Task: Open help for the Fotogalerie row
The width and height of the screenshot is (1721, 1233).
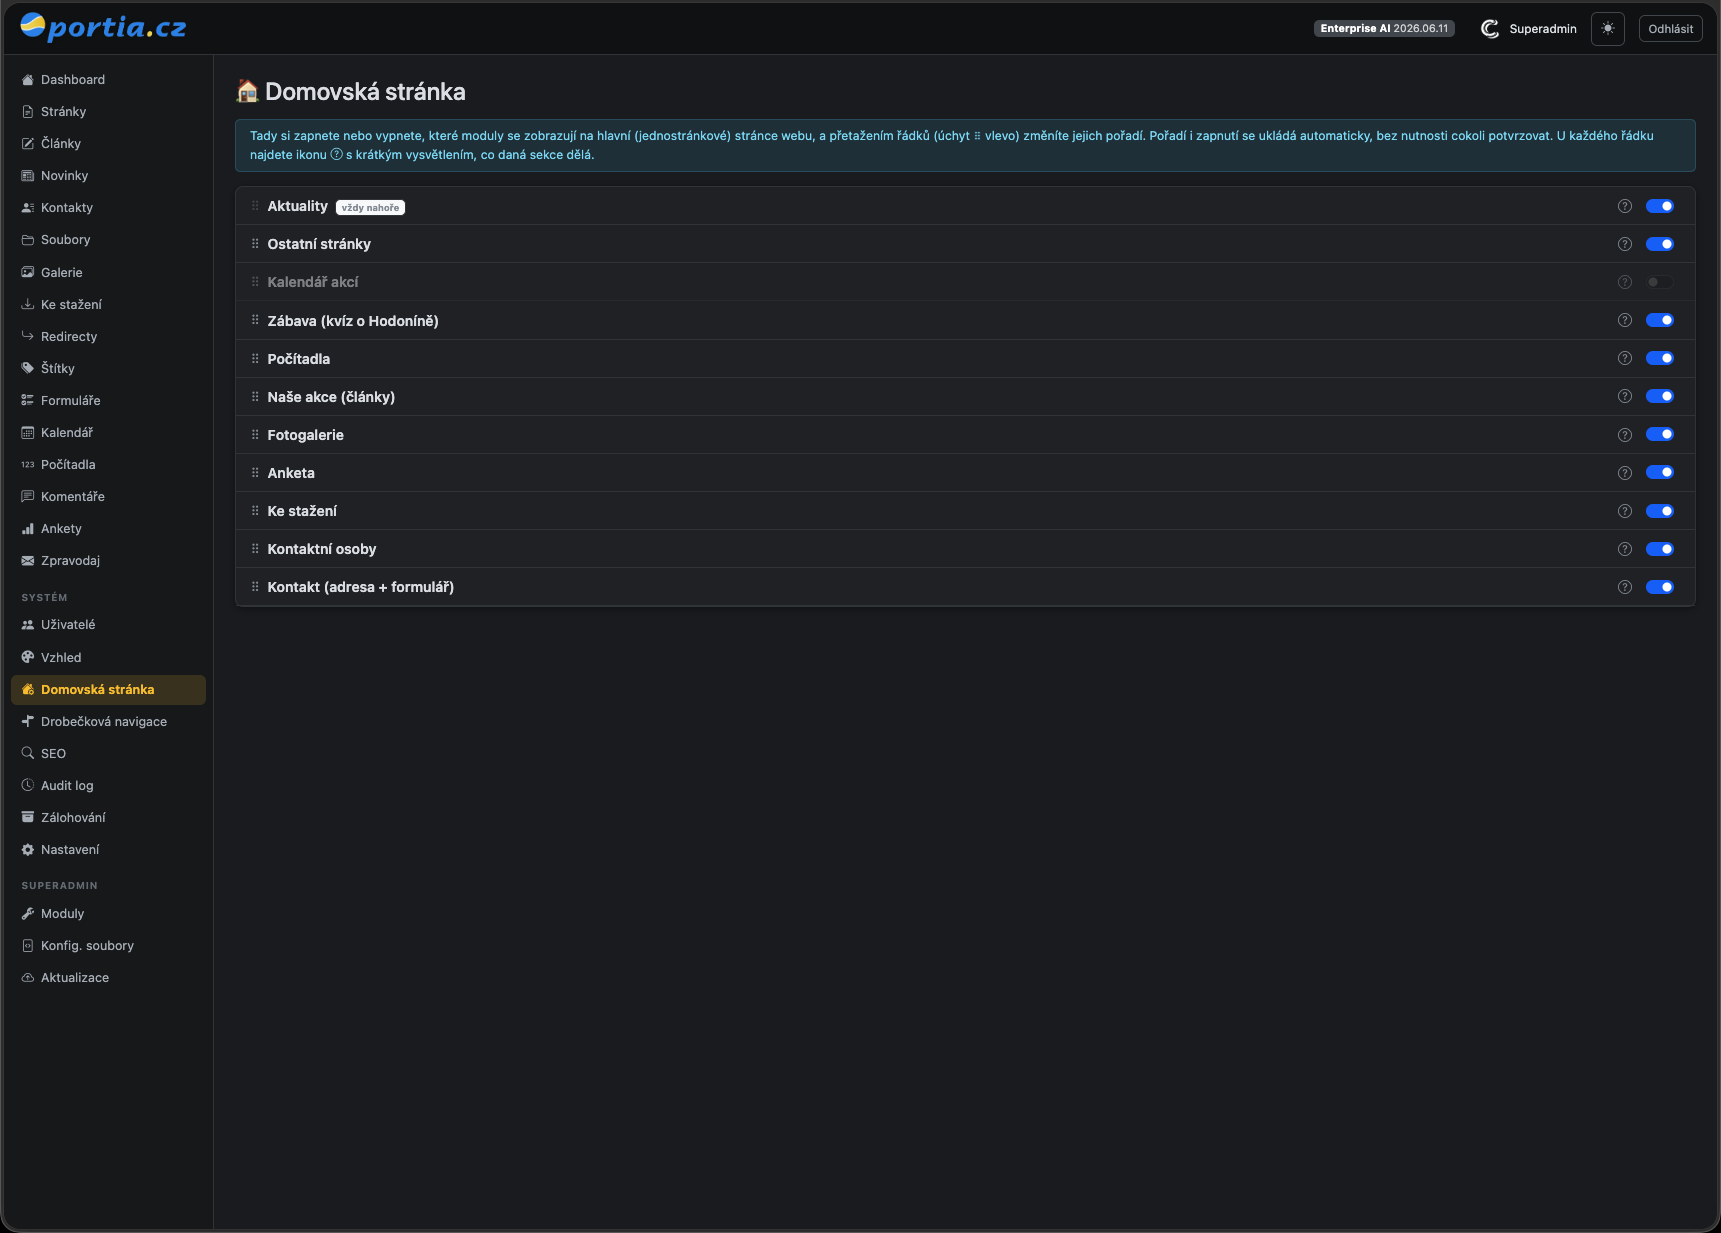Action: click(x=1624, y=435)
